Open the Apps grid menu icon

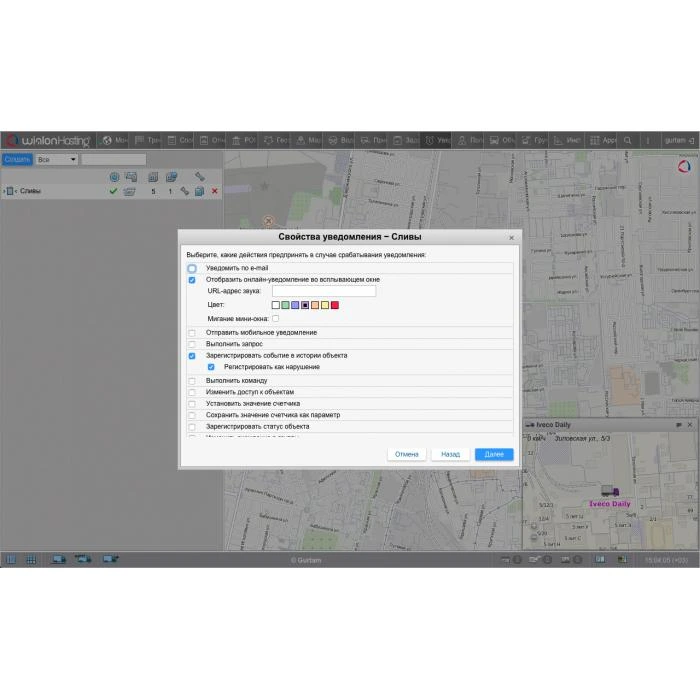pos(602,141)
